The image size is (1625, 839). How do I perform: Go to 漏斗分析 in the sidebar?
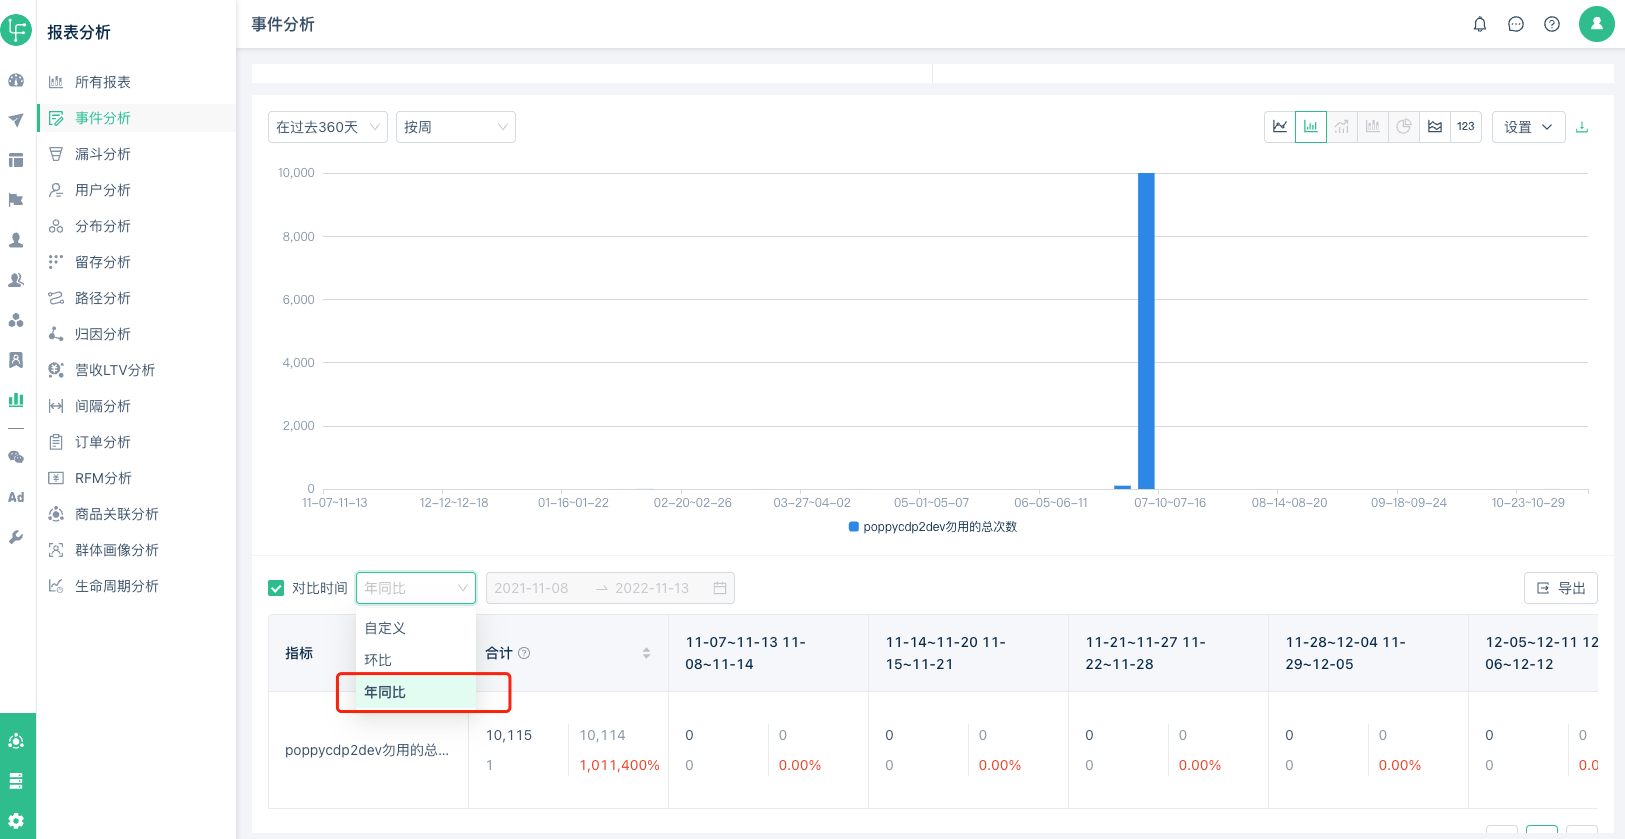(x=103, y=154)
